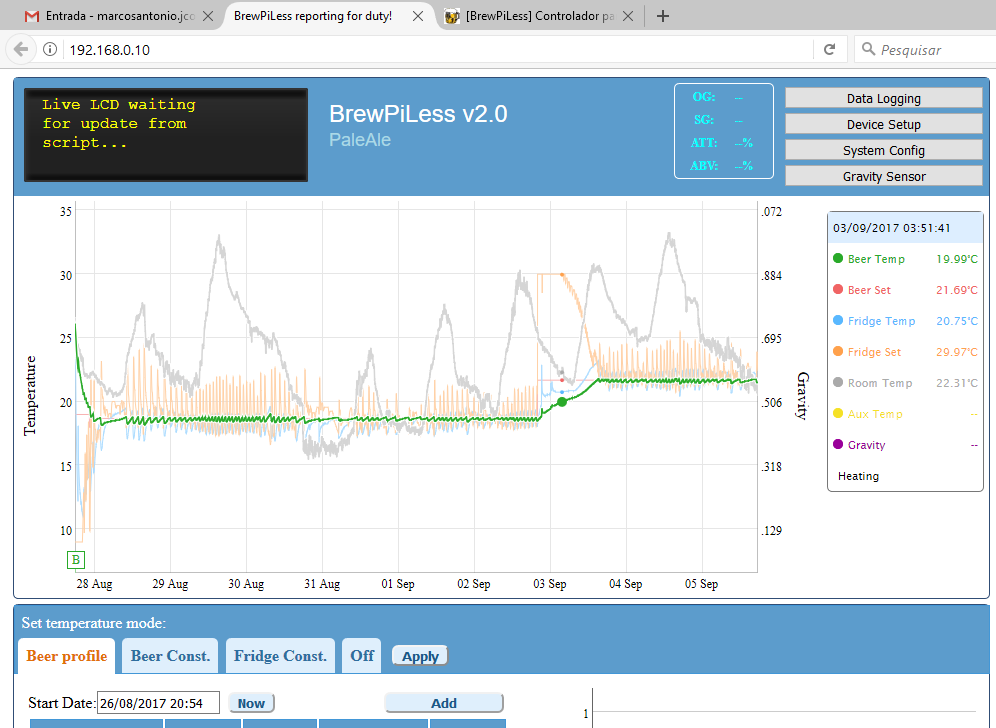Click the Fridge Set value 29.97°C

click(x=957, y=352)
